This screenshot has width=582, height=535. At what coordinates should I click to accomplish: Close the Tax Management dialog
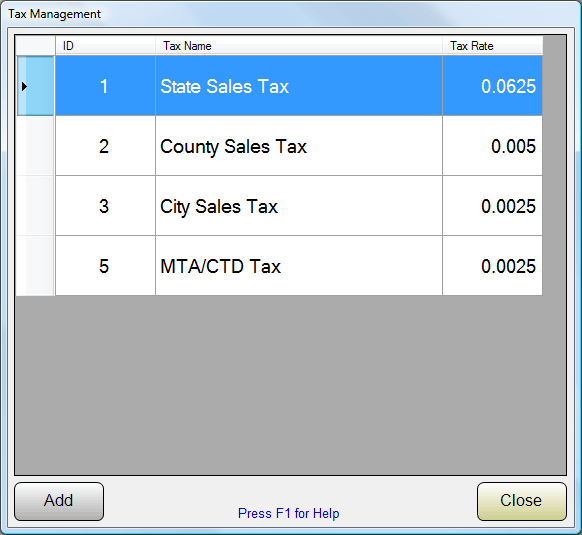(x=521, y=501)
